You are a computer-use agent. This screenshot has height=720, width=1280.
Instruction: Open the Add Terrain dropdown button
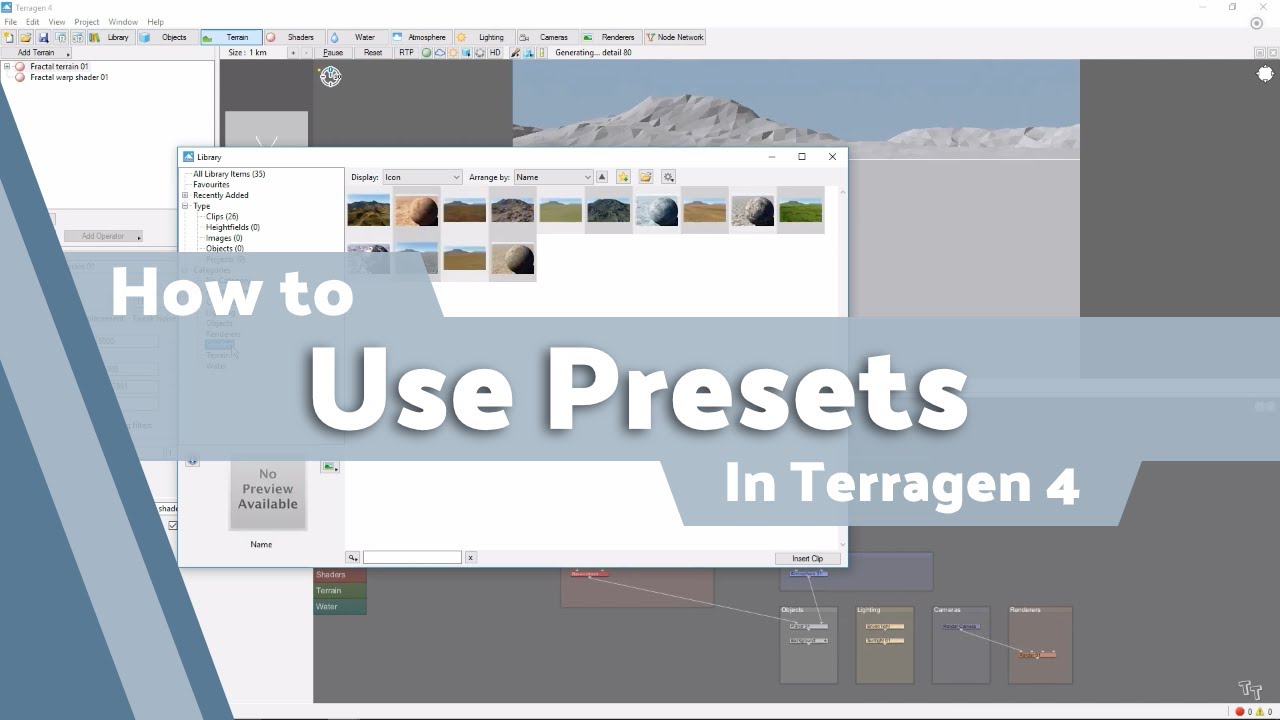tap(37, 52)
